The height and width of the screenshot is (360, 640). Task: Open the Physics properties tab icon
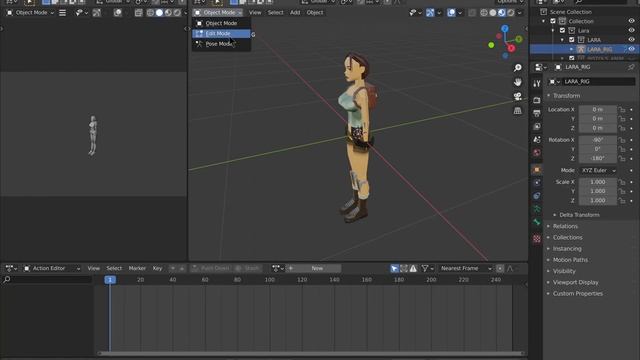(x=537, y=182)
